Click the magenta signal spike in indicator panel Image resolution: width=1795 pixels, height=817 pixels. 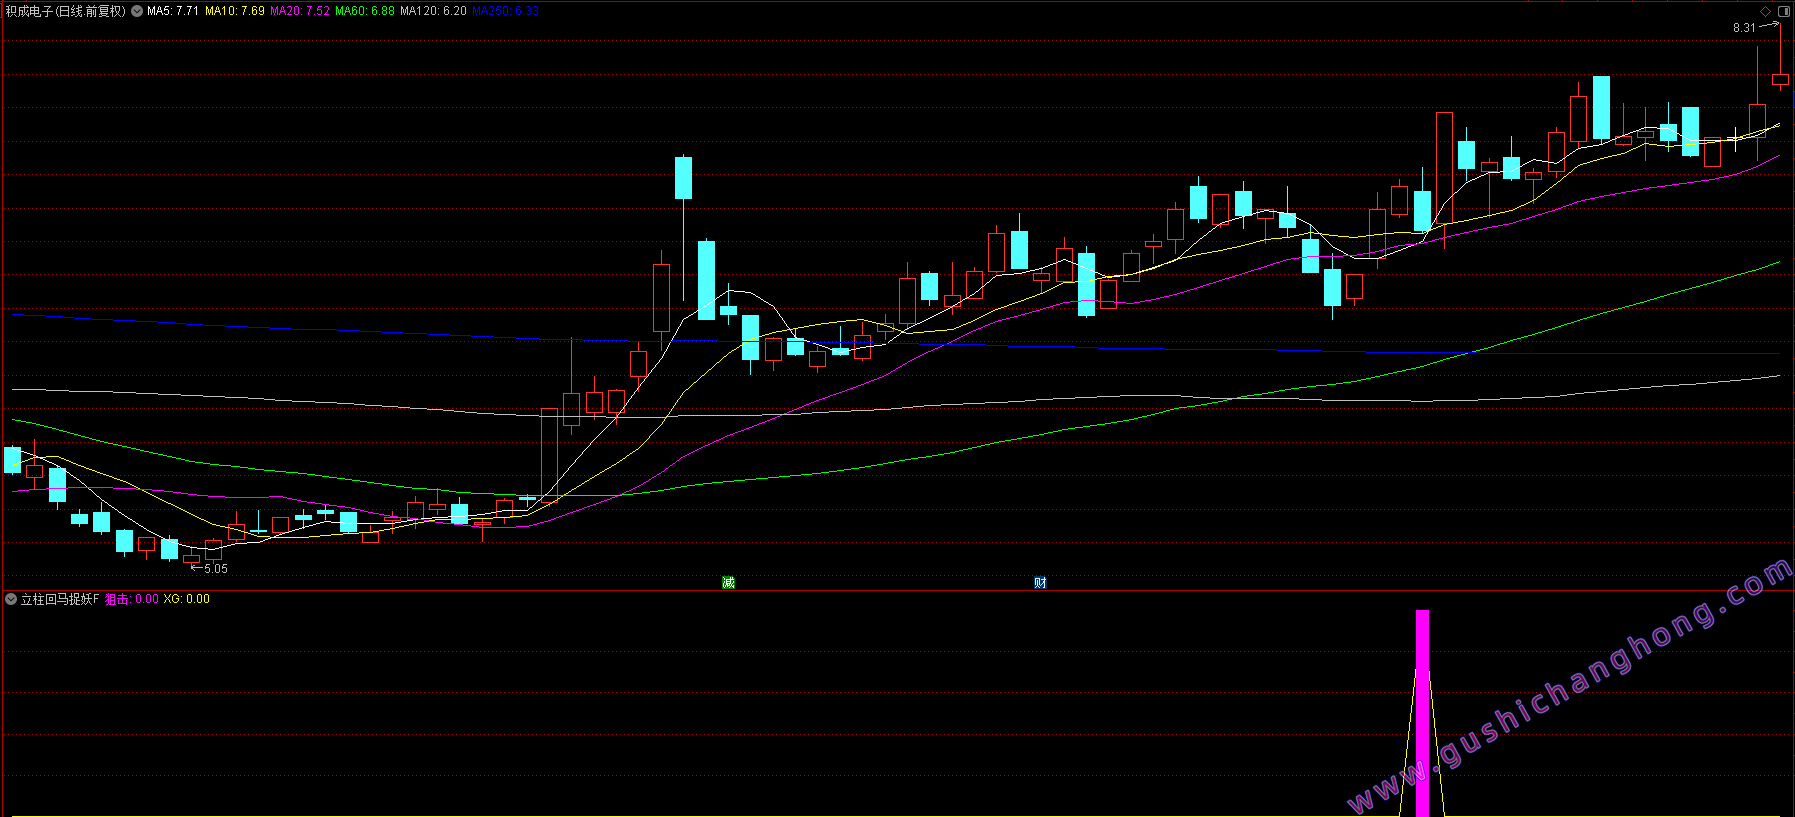[x=1422, y=713]
